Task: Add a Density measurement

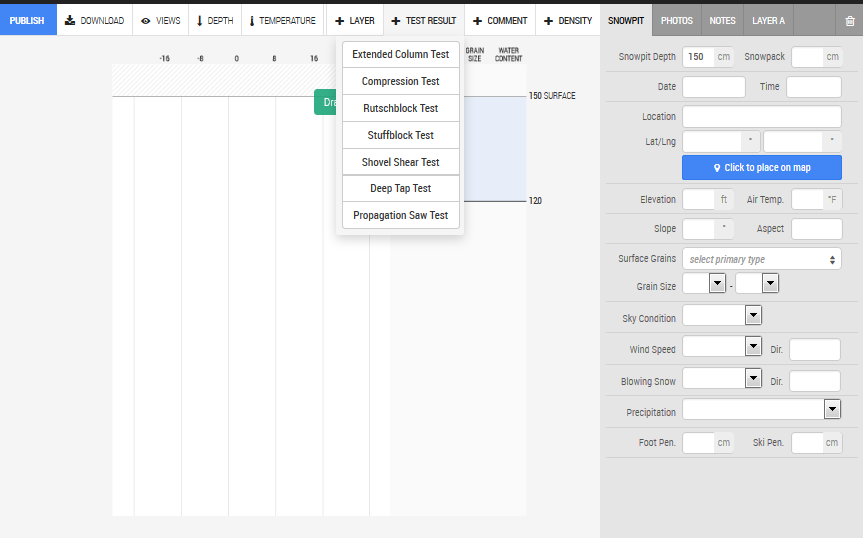Action: click(x=568, y=20)
